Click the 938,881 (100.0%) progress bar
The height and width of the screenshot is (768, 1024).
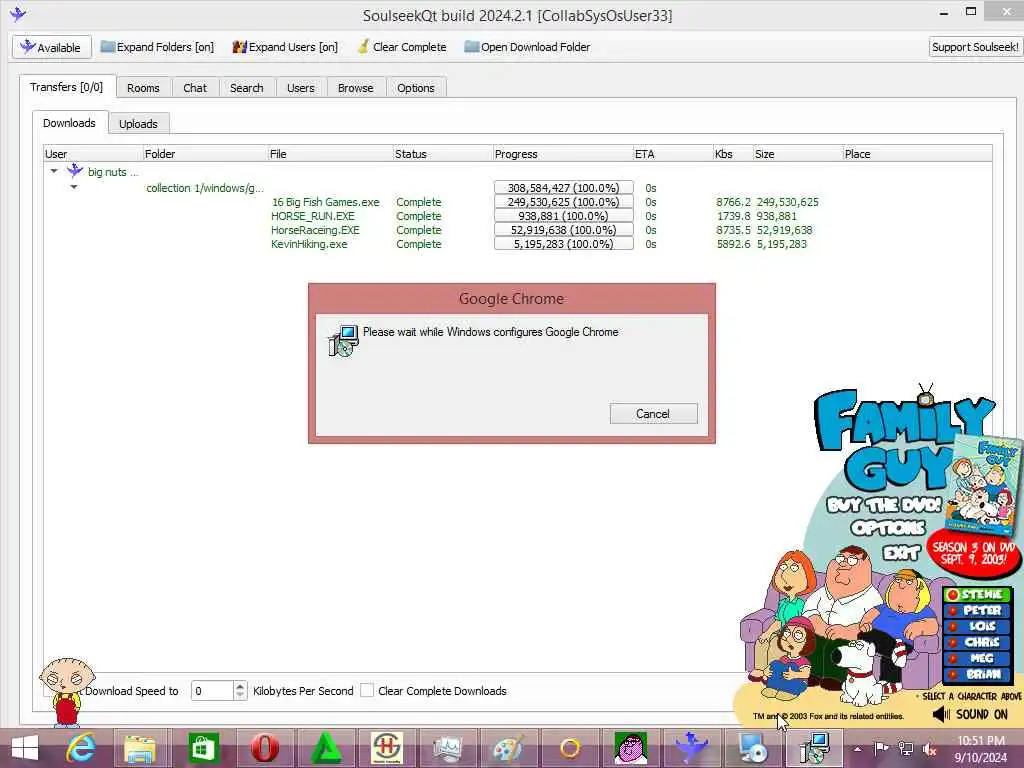564,216
